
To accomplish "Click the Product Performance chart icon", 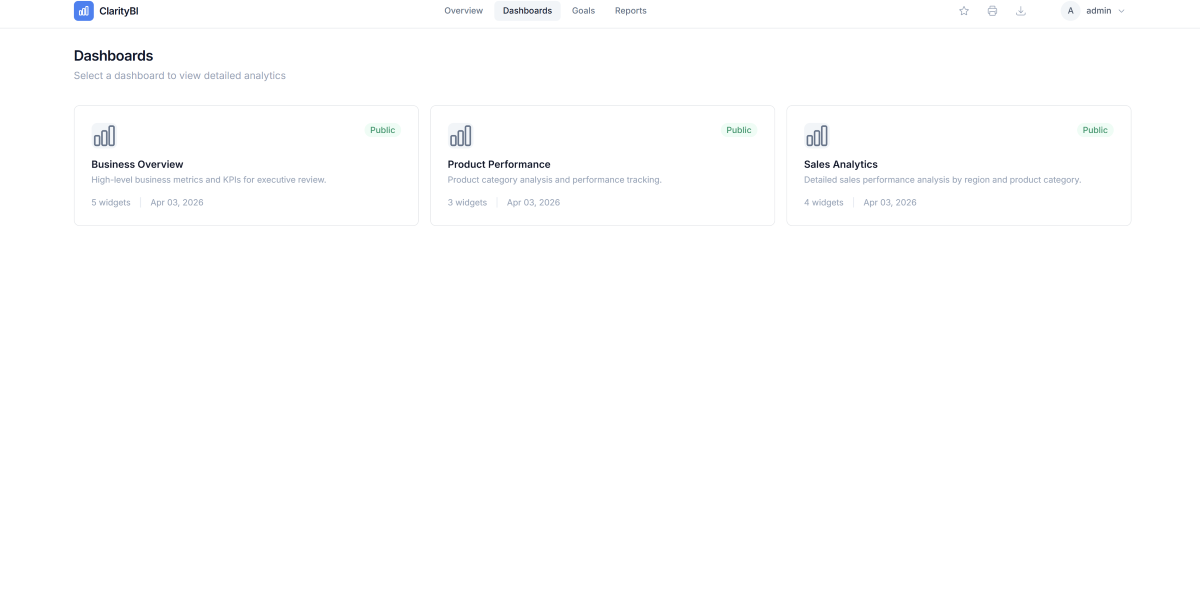I will pos(461,135).
